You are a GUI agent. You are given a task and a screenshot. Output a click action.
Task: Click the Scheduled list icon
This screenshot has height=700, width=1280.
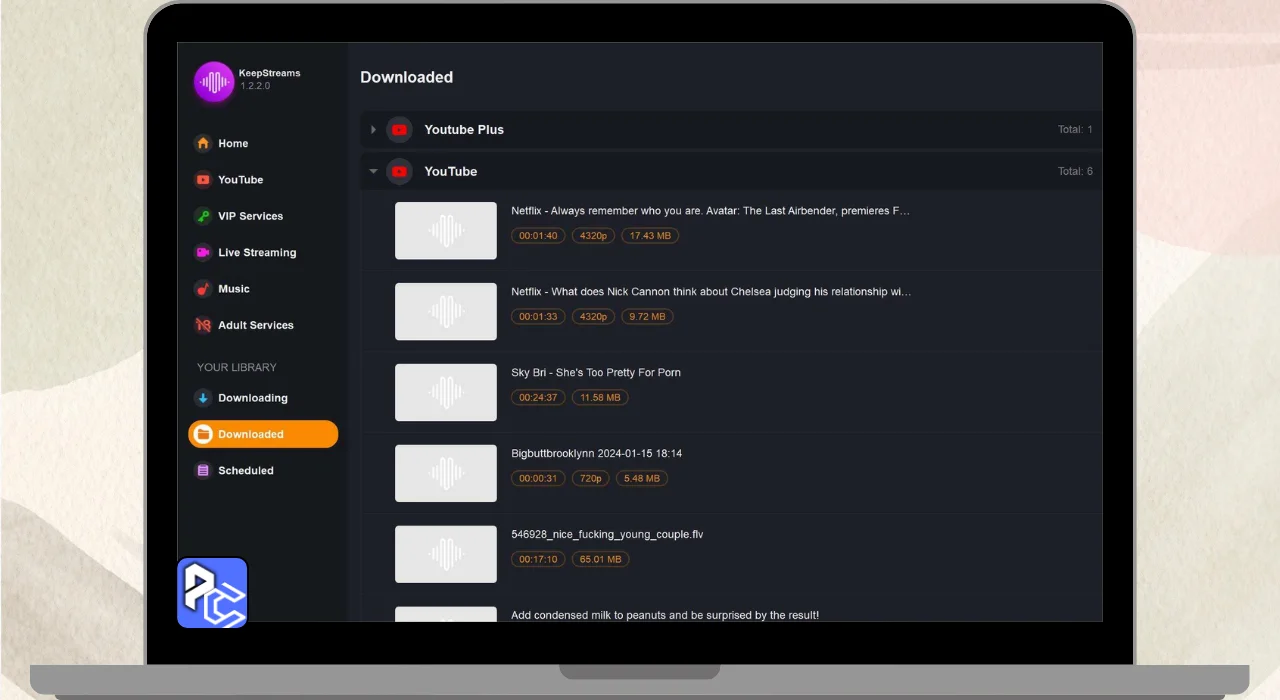tap(203, 470)
